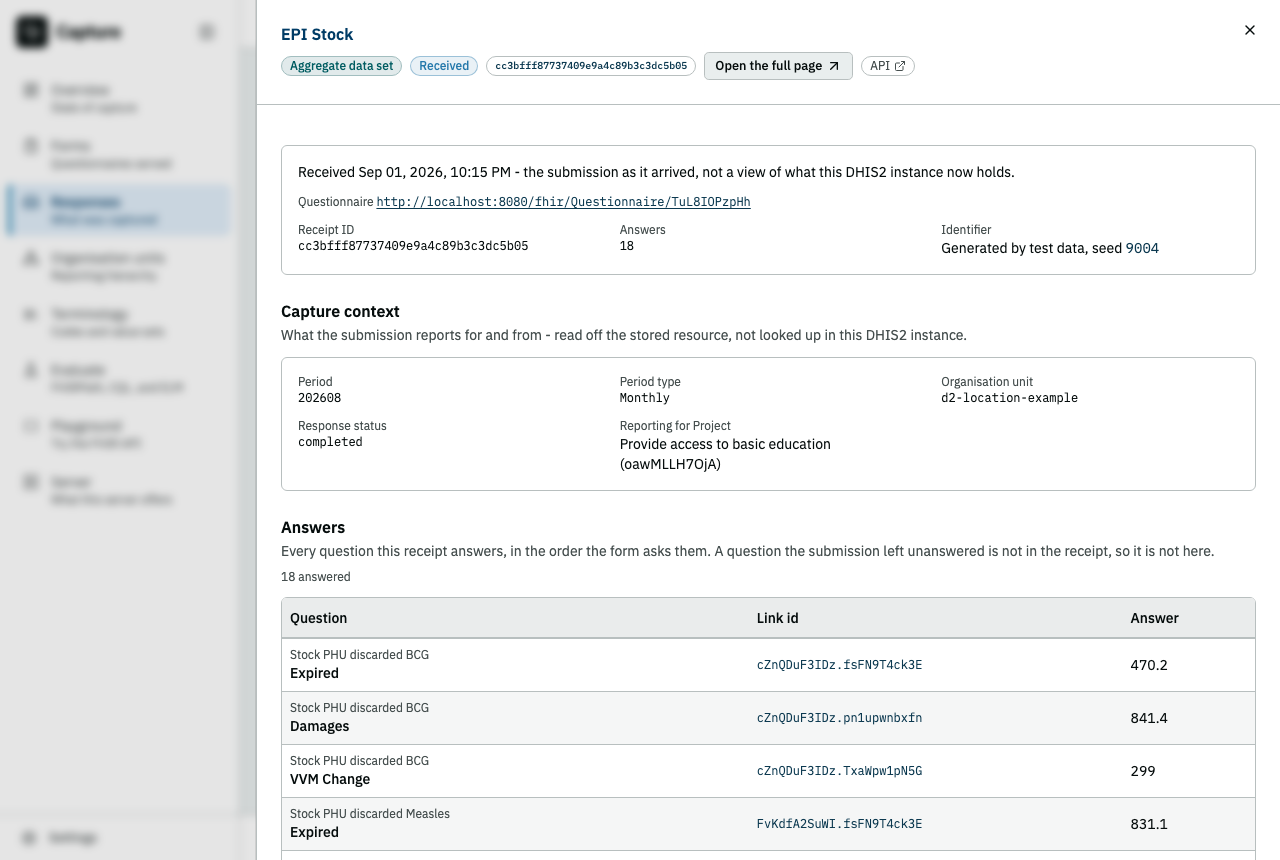Screen dimensions: 1280x860
Task: Click the test data seed 9004
Action: tap(1142, 248)
